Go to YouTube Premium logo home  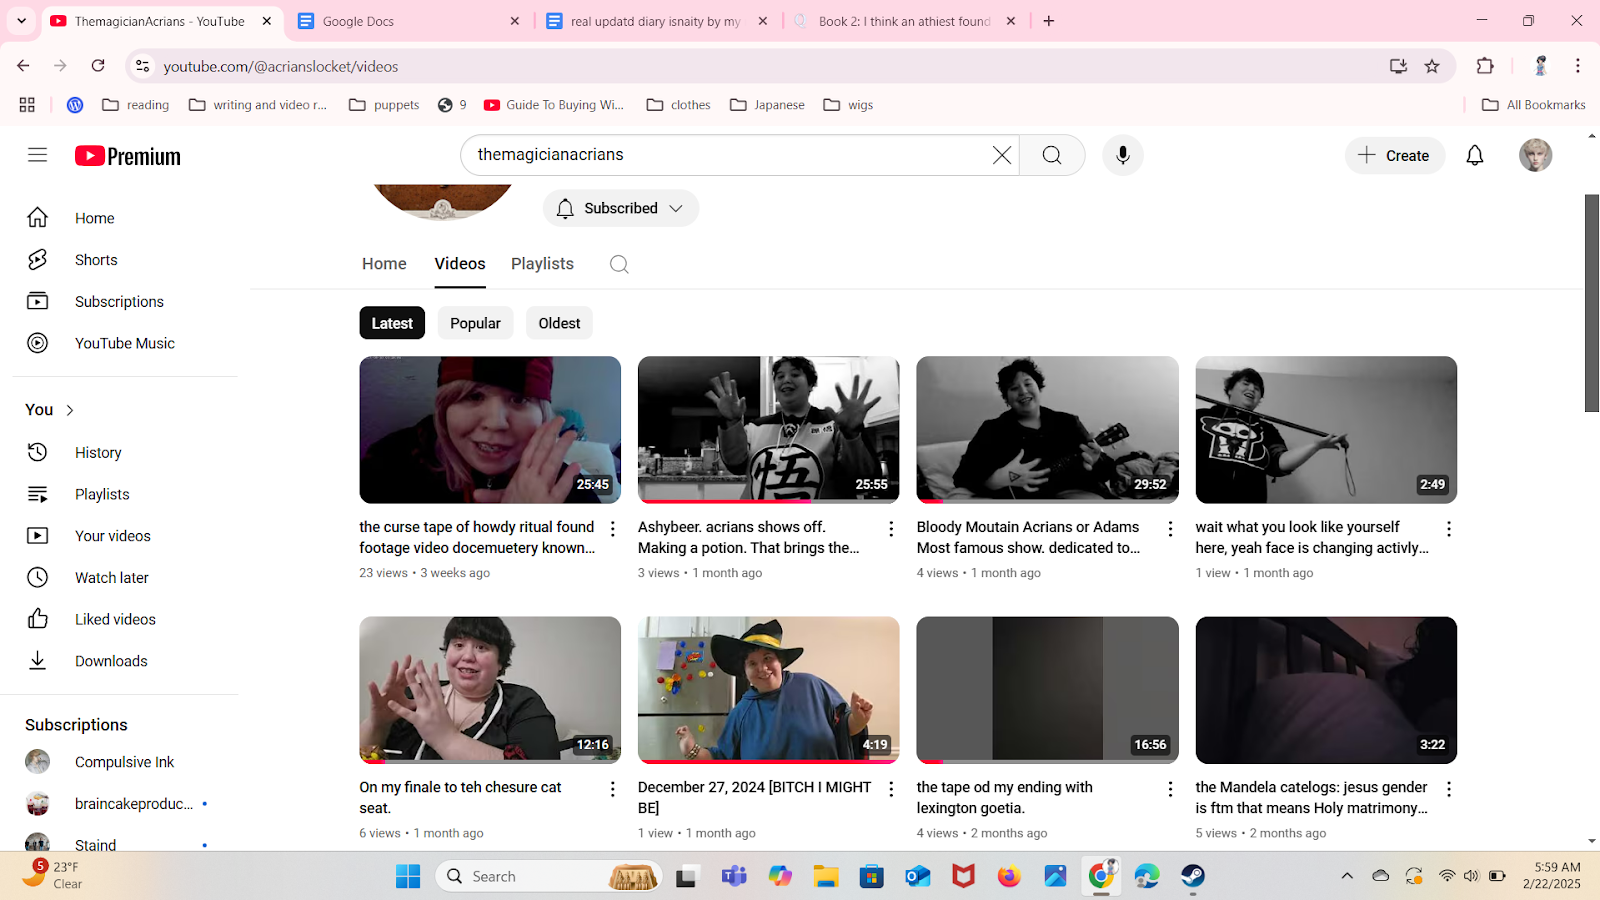(128, 156)
